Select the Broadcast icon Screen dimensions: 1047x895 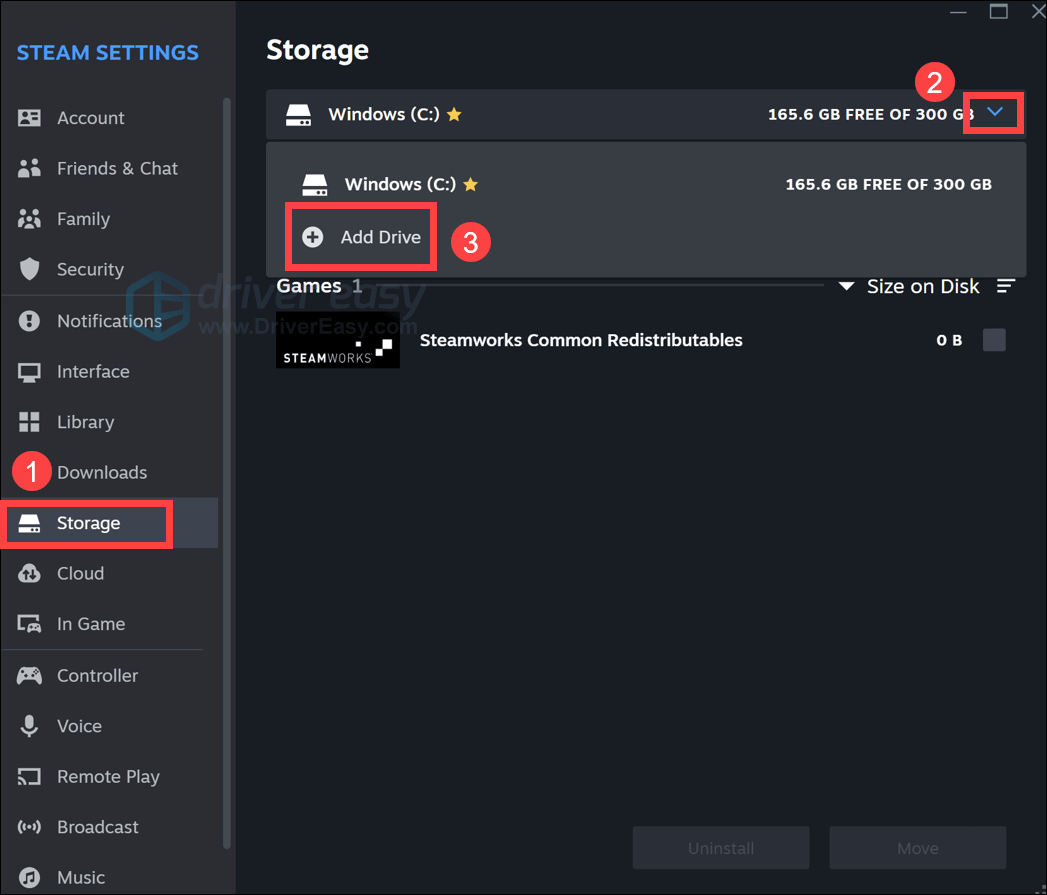tap(29, 827)
